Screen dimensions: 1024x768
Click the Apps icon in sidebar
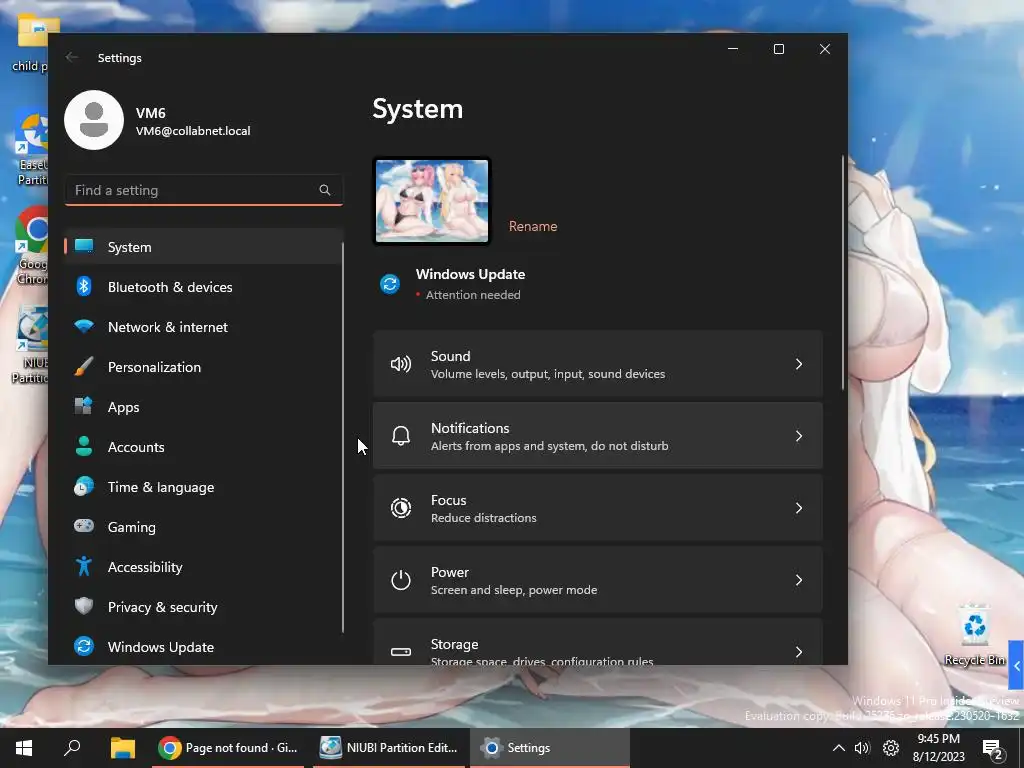click(84, 406)
